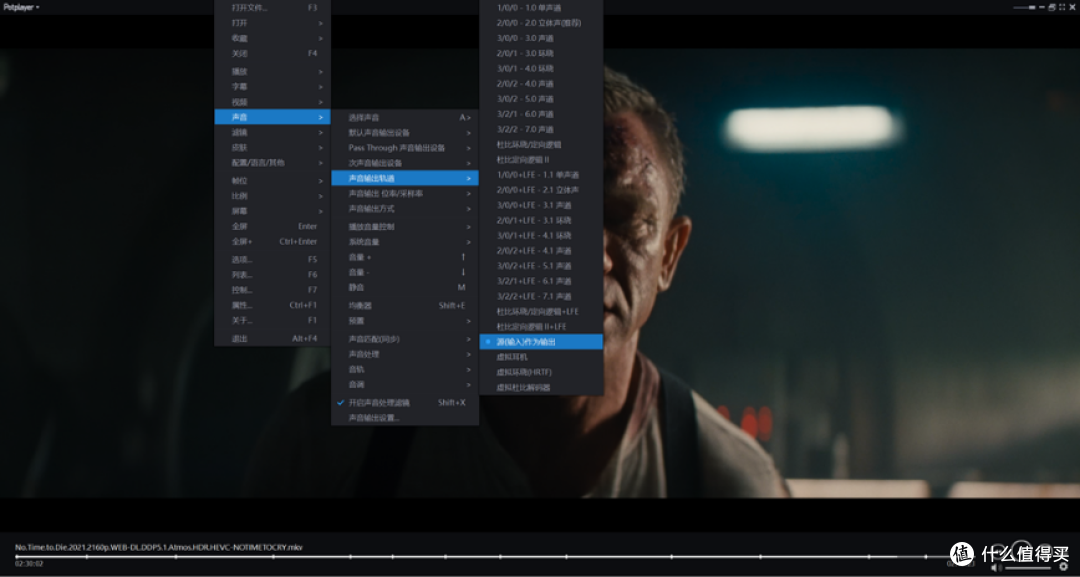1080x577 pixels.
Task: Choose 音量 + in the sound menu
Action: (x=404, y=257)
